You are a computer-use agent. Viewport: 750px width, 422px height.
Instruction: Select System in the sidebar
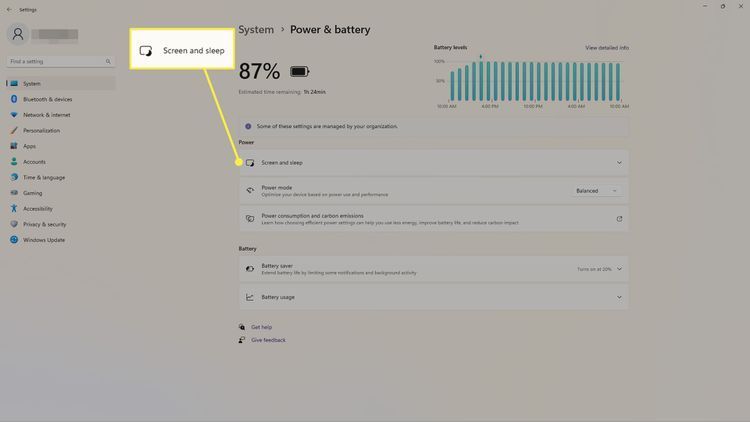click(32, 83)
